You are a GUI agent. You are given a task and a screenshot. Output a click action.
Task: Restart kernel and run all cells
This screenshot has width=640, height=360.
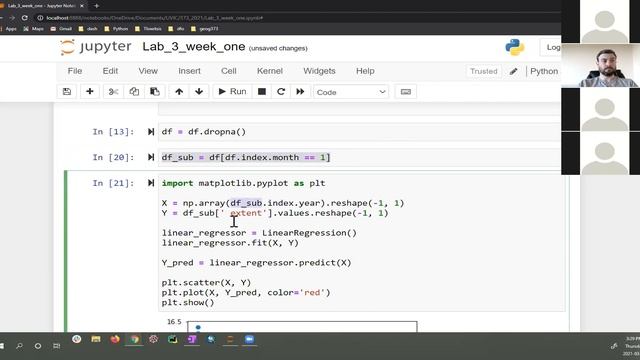click(x=300, y=92)
